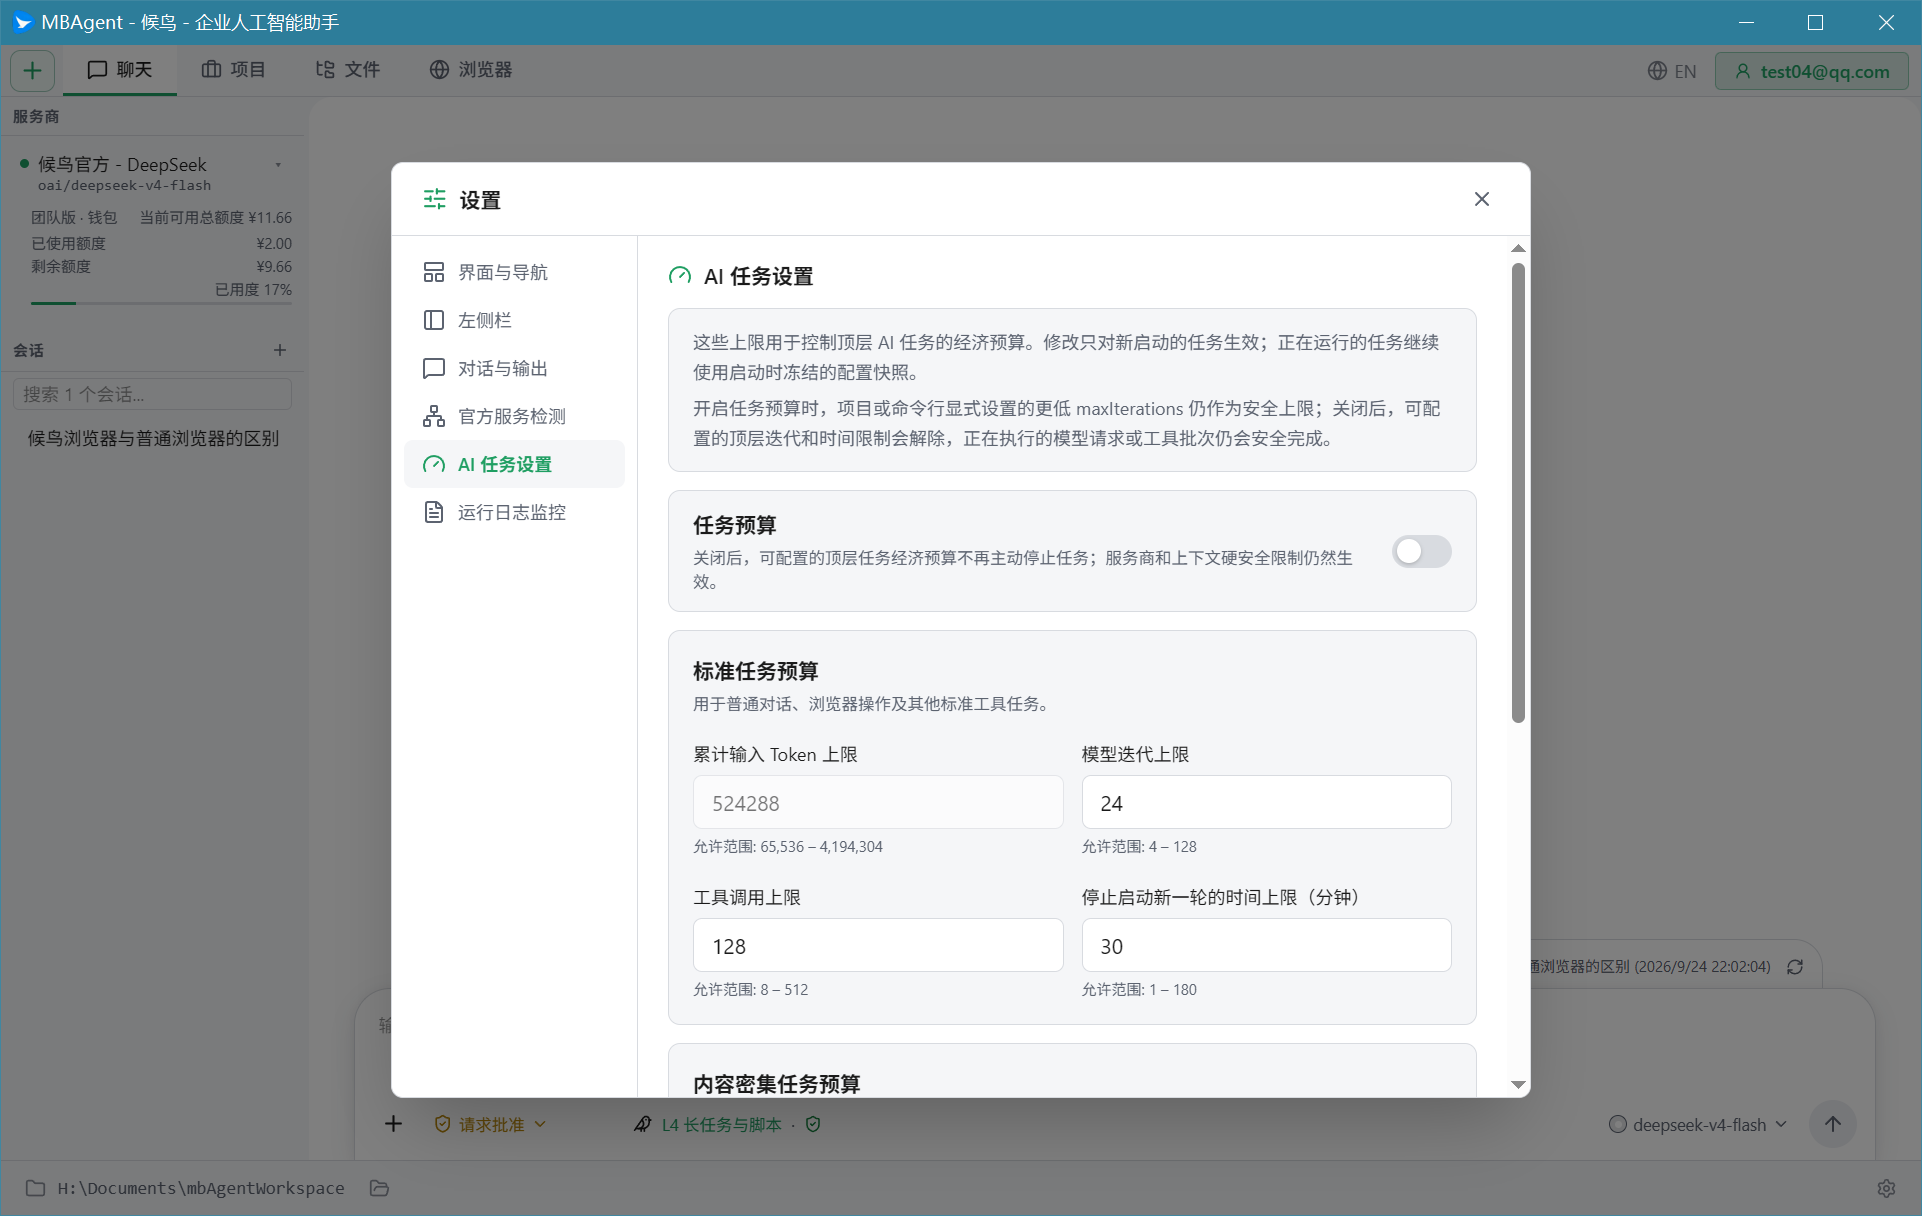1922x1216 pixels.
Task: Open the 候鸟浏览器与普通浏览器的区别 conversation
Action: (x=152, y=438)
